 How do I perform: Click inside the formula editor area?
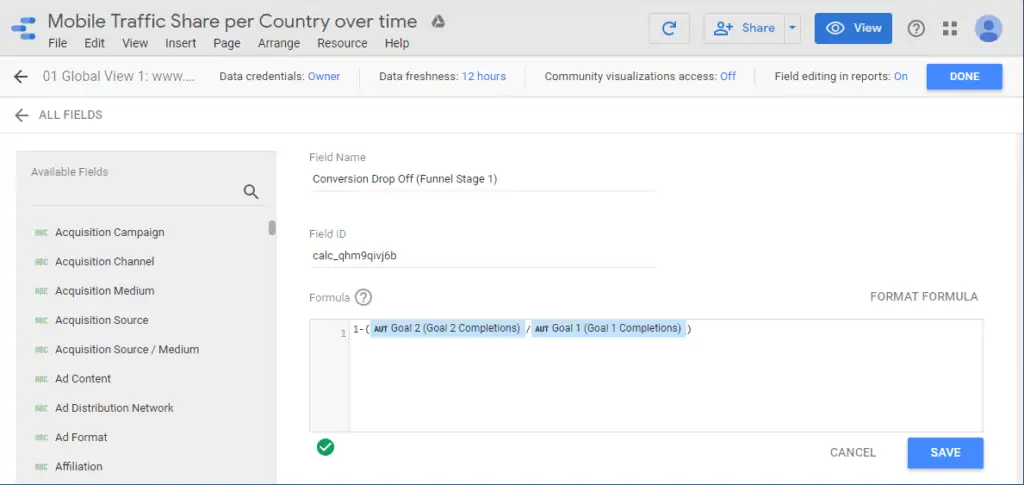665,375
